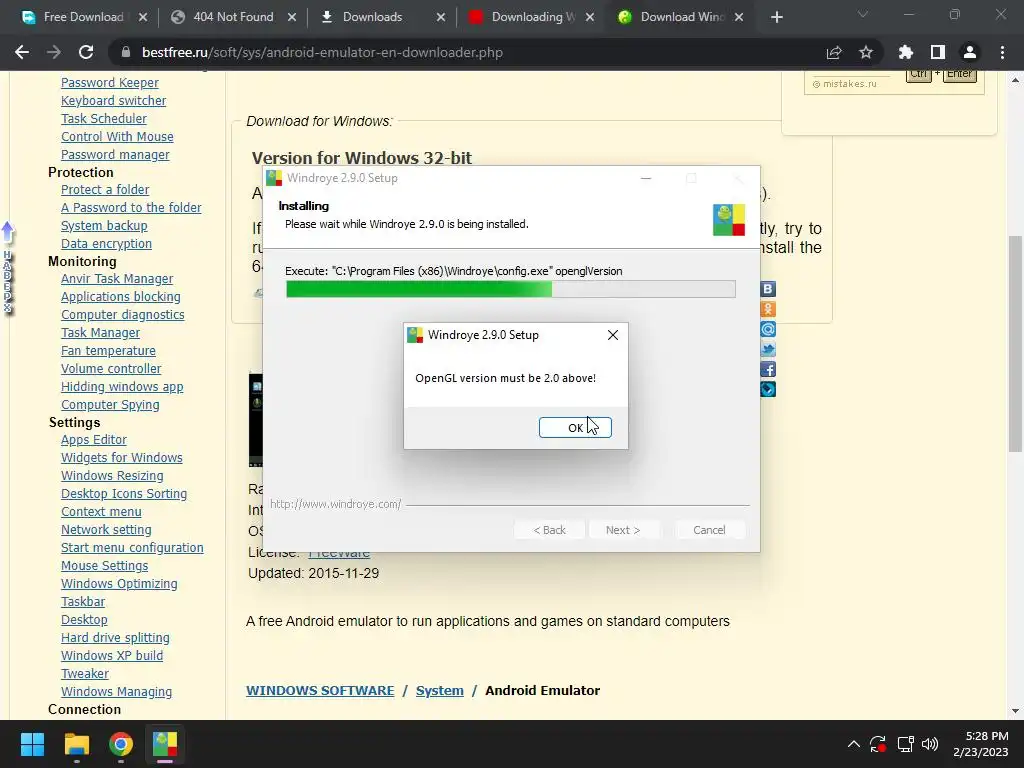
Task: Open tab search dropdown chevron
Action: pos(863,14)
